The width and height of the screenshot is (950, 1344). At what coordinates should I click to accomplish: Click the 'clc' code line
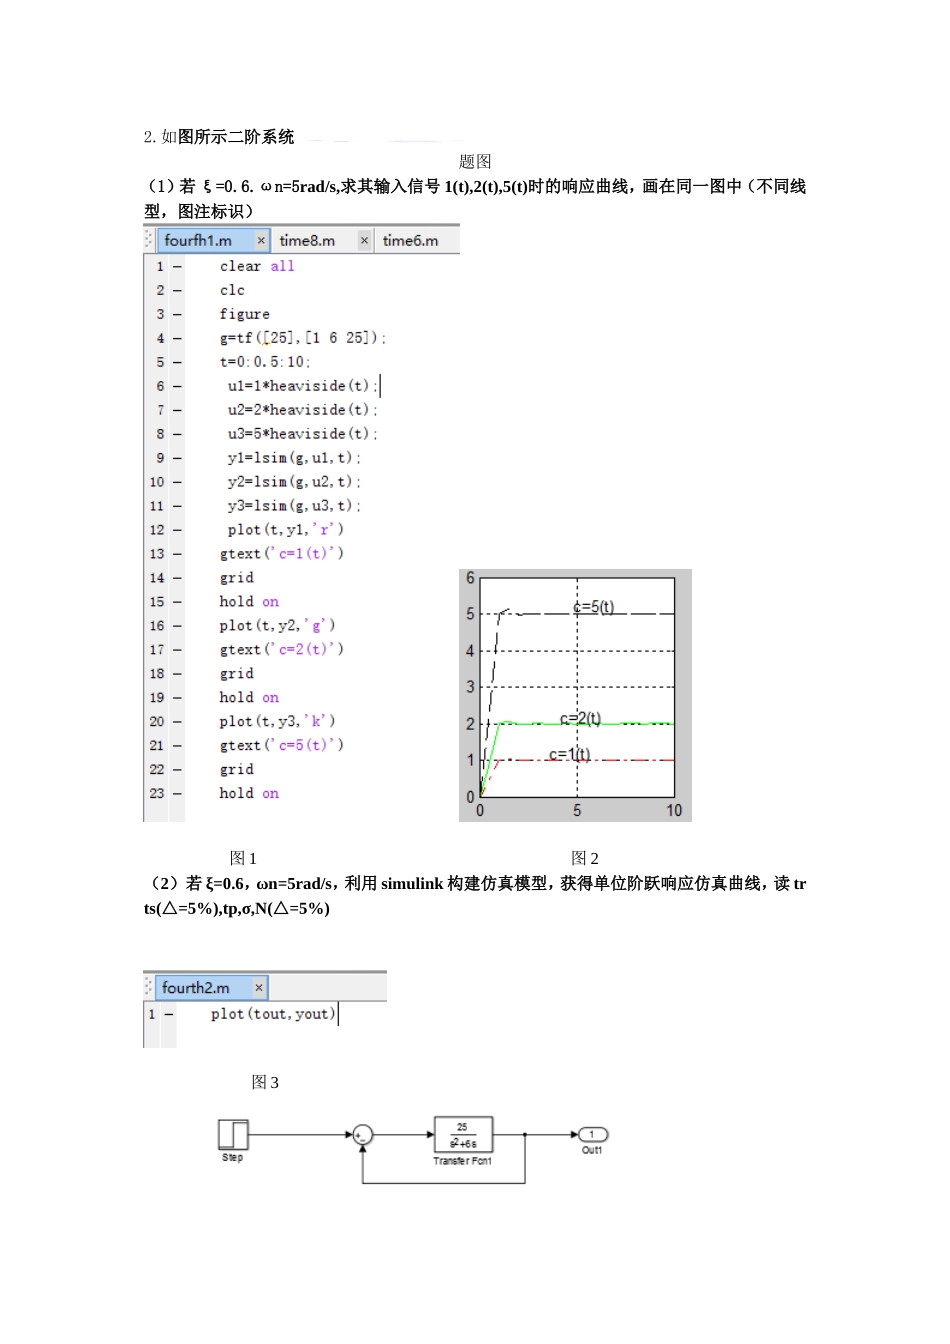pyautogui.click(x=232, y=290)
